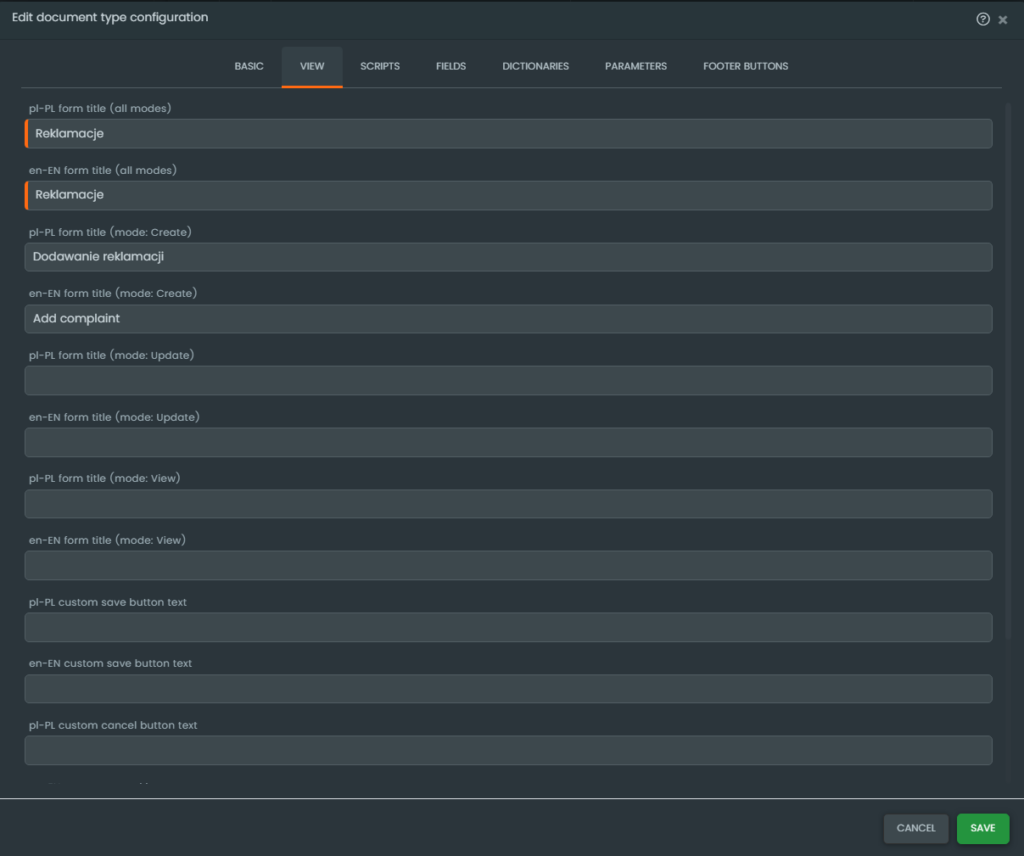Click the help question mark icon
This screenshot has height=856, width=1024.
(983, 19)
